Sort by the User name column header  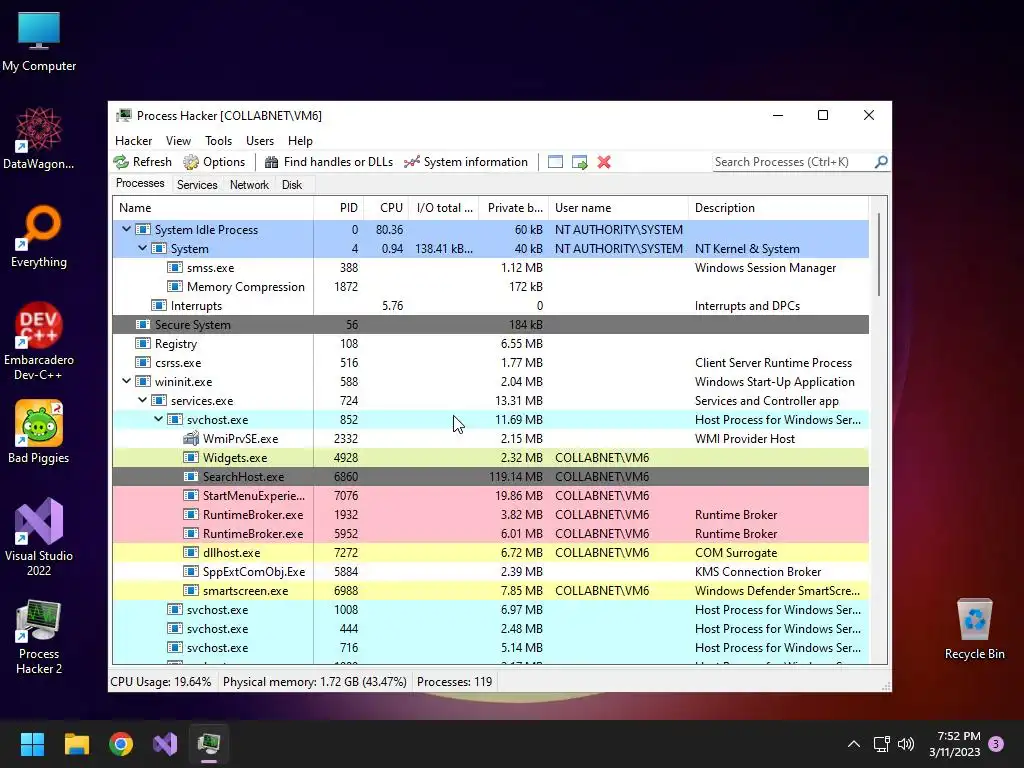tap(618, 208)
